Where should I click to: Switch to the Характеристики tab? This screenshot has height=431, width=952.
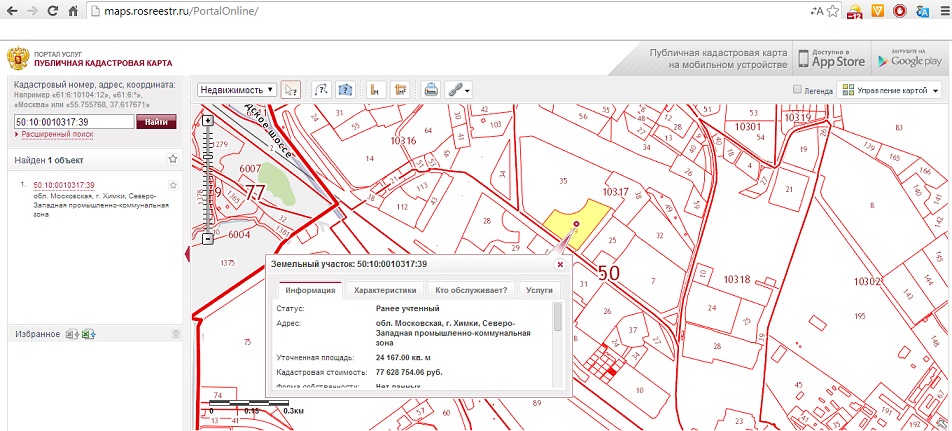click(x=385, y=290)
